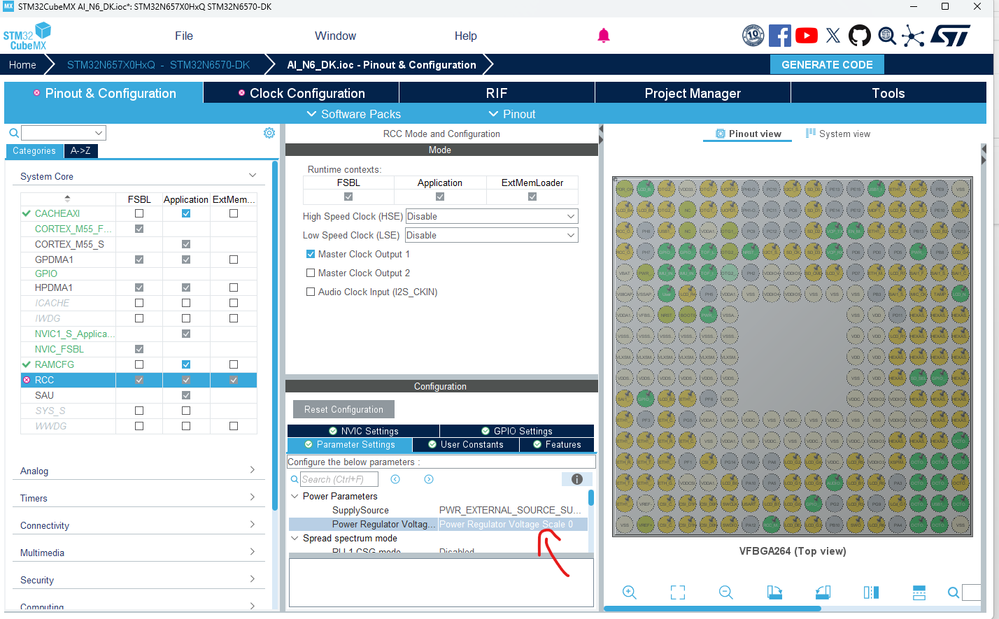Viewport: 999px width, 619px height.
Task: Select the A->Z sorting tab
Action: tap(81, 151)
